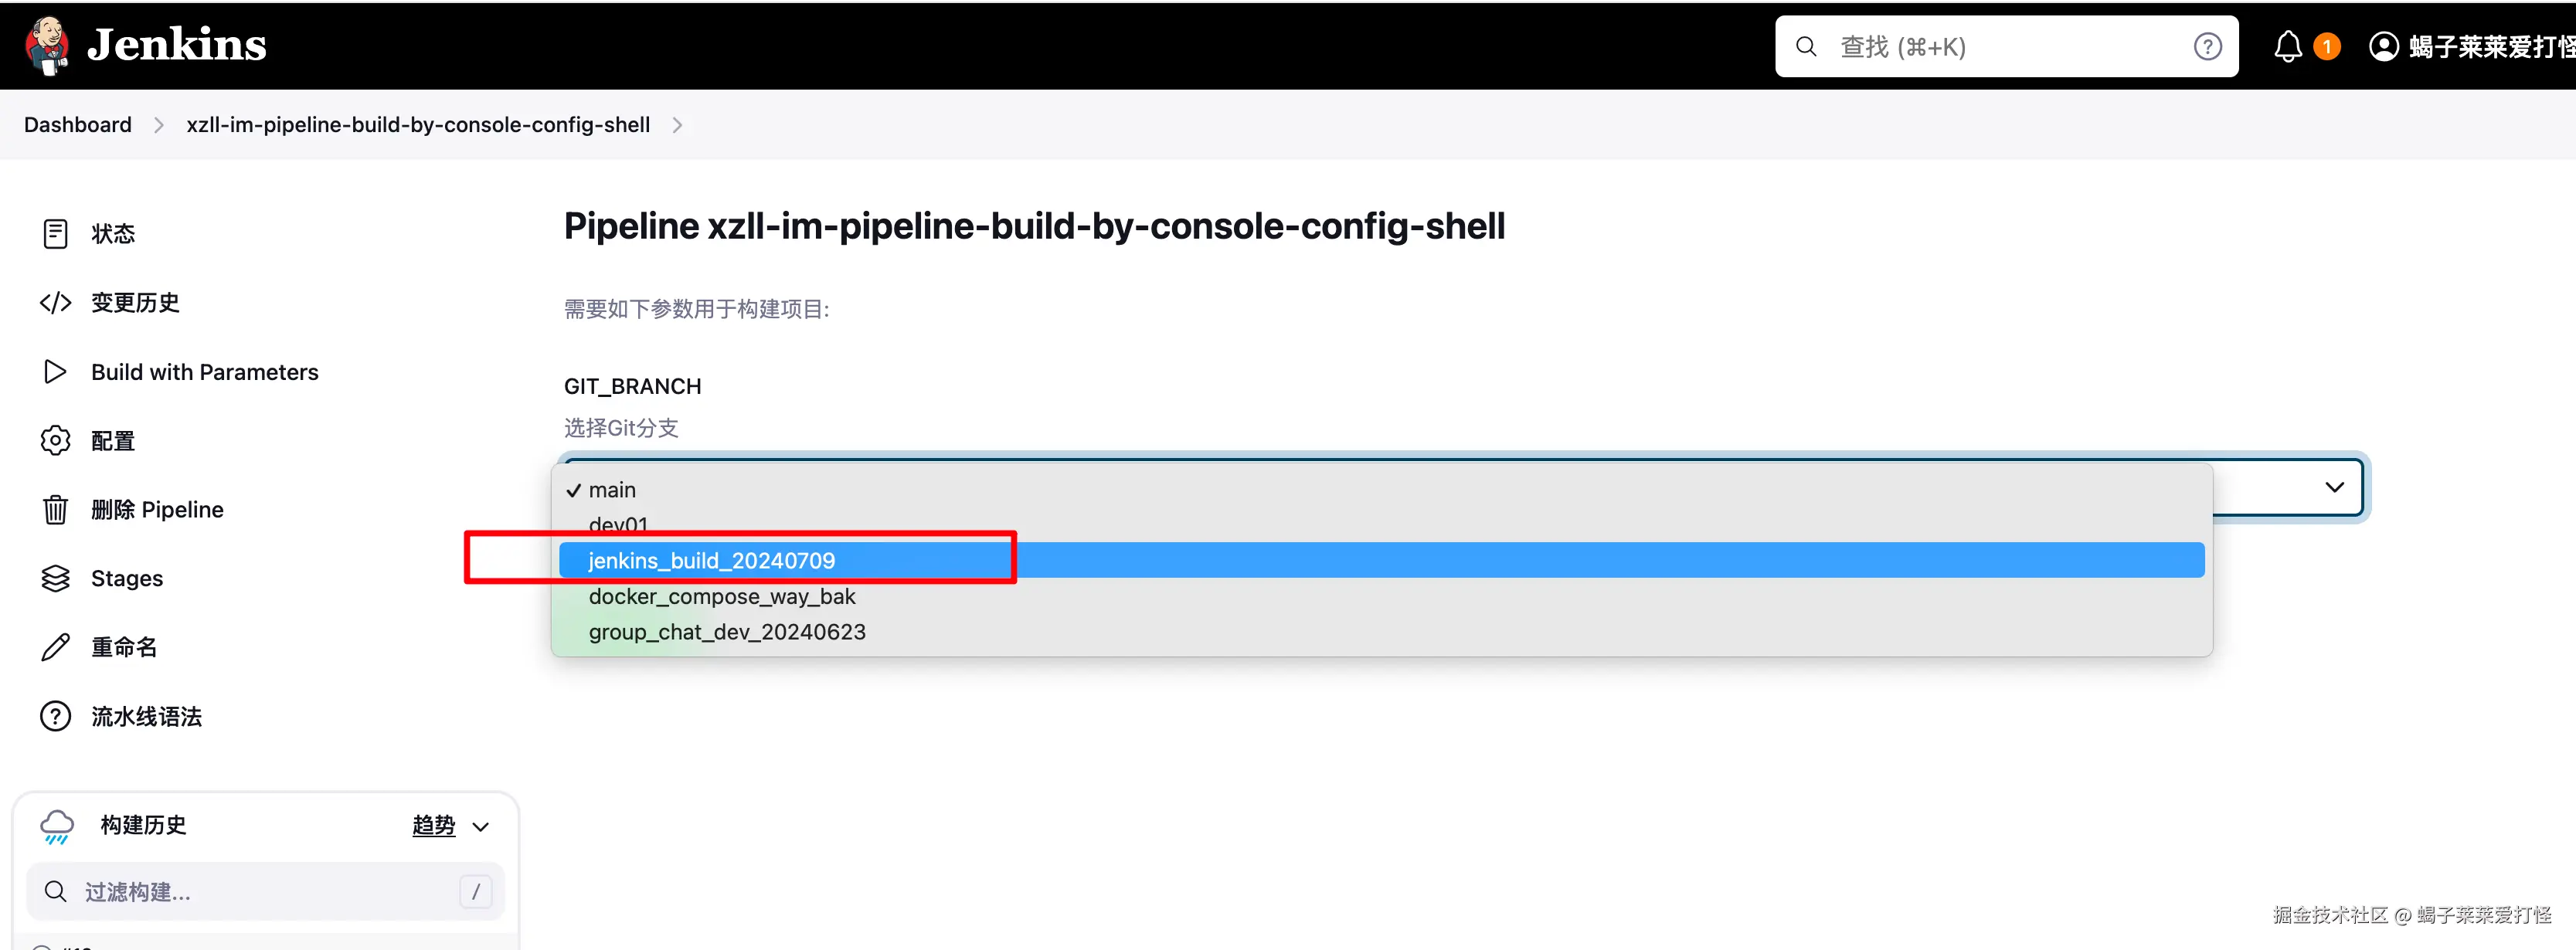Select the main branch option
This screenshot has height=950, width=2576.
coord(612,490)
